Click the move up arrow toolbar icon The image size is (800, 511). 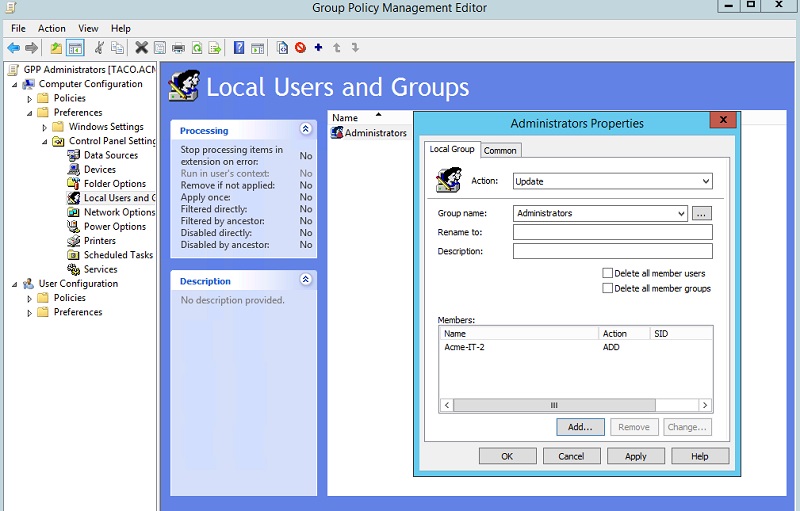coord(337,48)
